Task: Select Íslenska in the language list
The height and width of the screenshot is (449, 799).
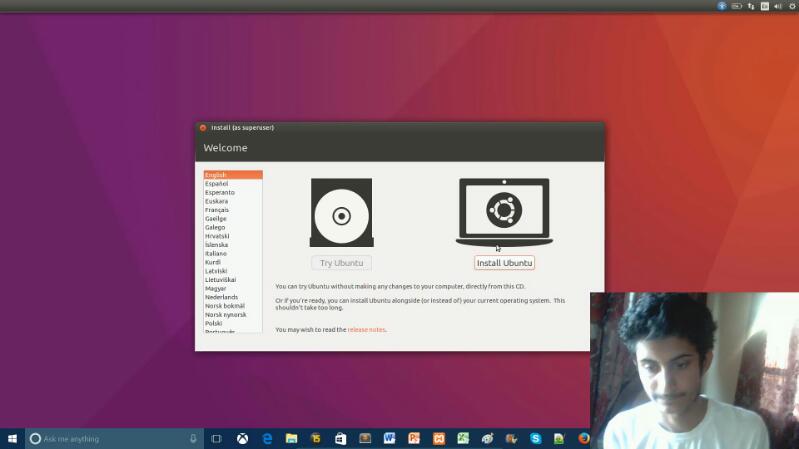Action: pyautogui.click(x=233, y=245)
